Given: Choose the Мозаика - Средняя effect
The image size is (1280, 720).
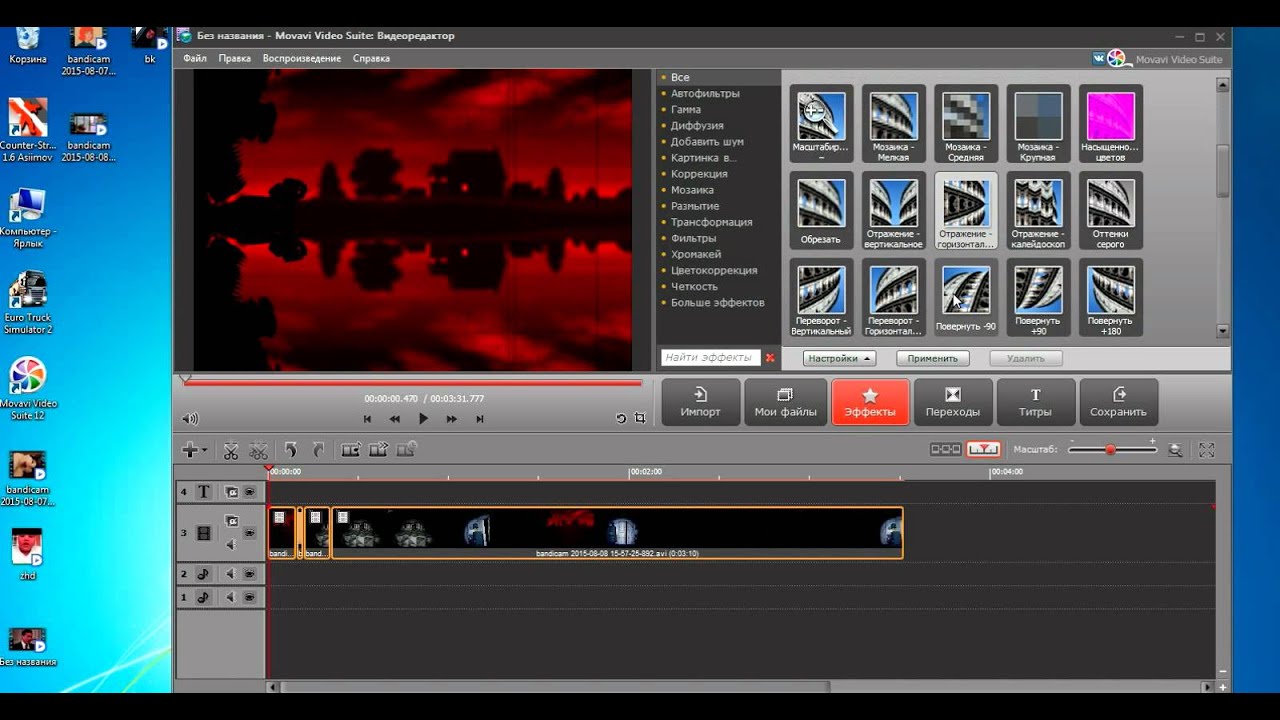Looking at the screenshot, I should [966, 124].
